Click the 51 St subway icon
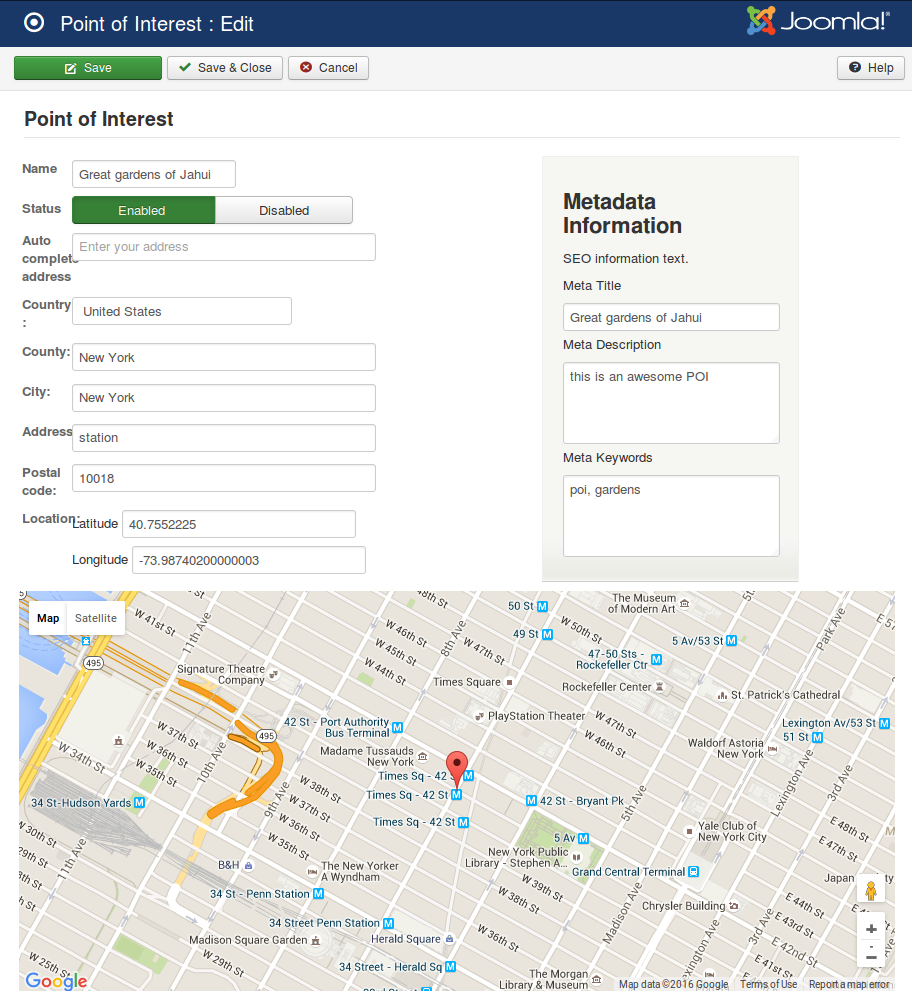 click(x=818, y=737)
